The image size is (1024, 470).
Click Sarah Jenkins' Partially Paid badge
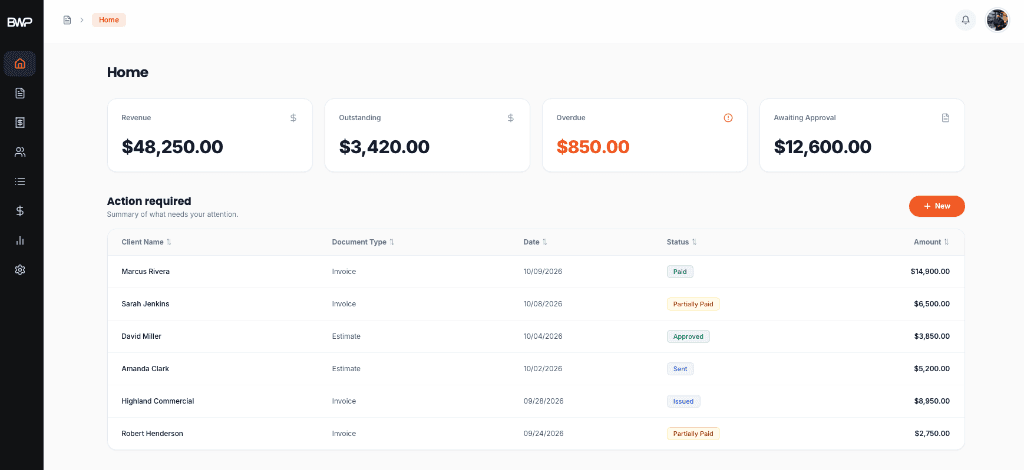click(693, 304)
